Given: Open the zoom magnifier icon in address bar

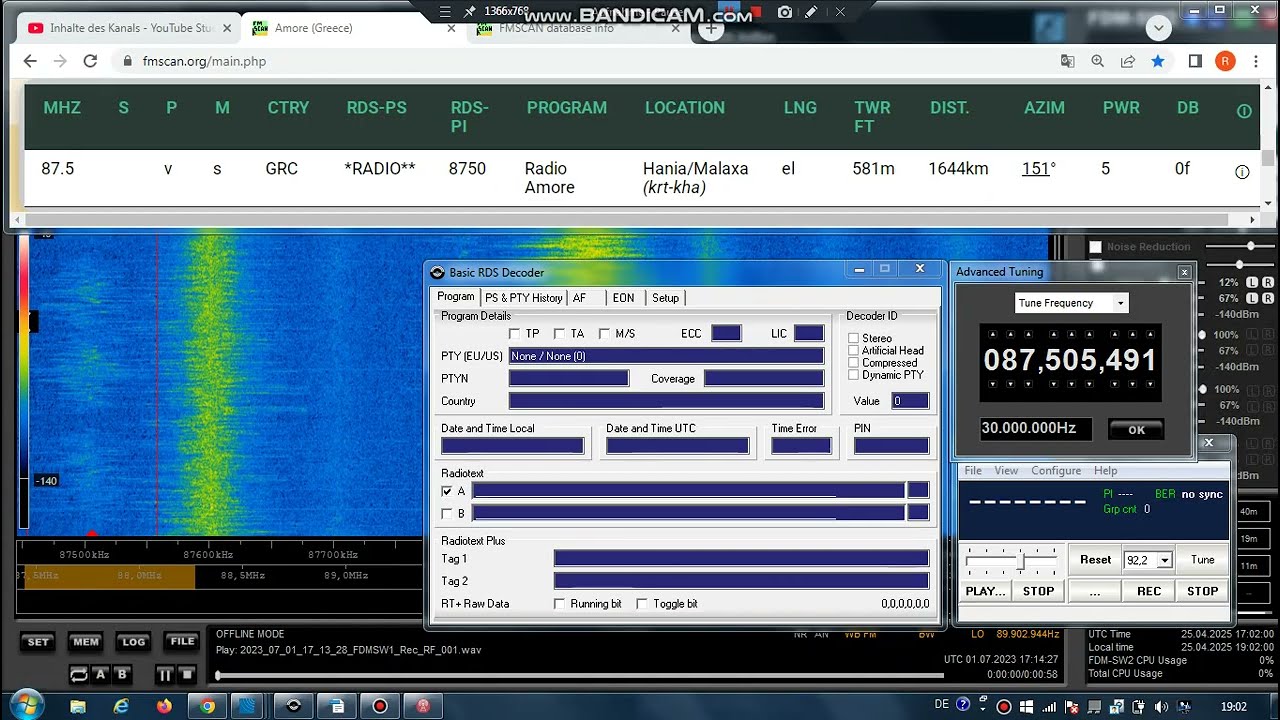Looking at the screenshot, I should click(1098, 61).
